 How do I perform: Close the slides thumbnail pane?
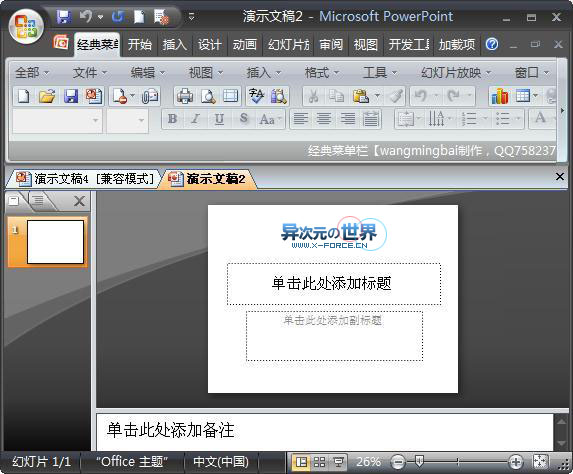79,201
